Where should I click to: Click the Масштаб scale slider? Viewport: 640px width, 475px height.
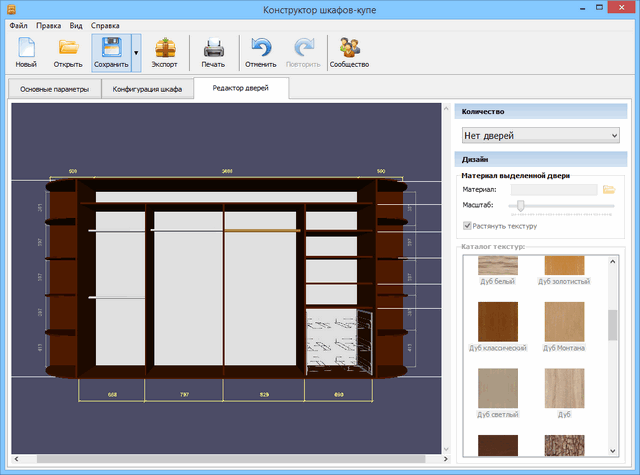(521, 205)
